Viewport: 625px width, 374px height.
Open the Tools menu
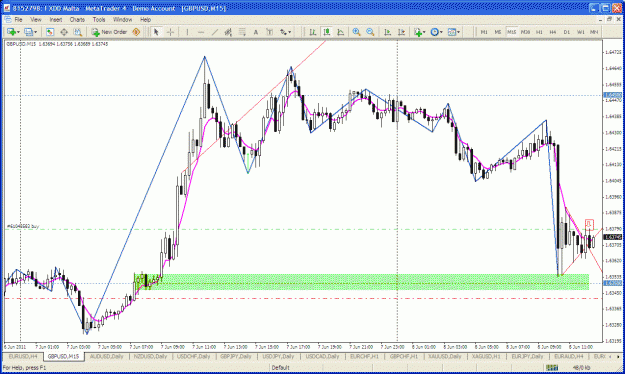tap(99, 20)
